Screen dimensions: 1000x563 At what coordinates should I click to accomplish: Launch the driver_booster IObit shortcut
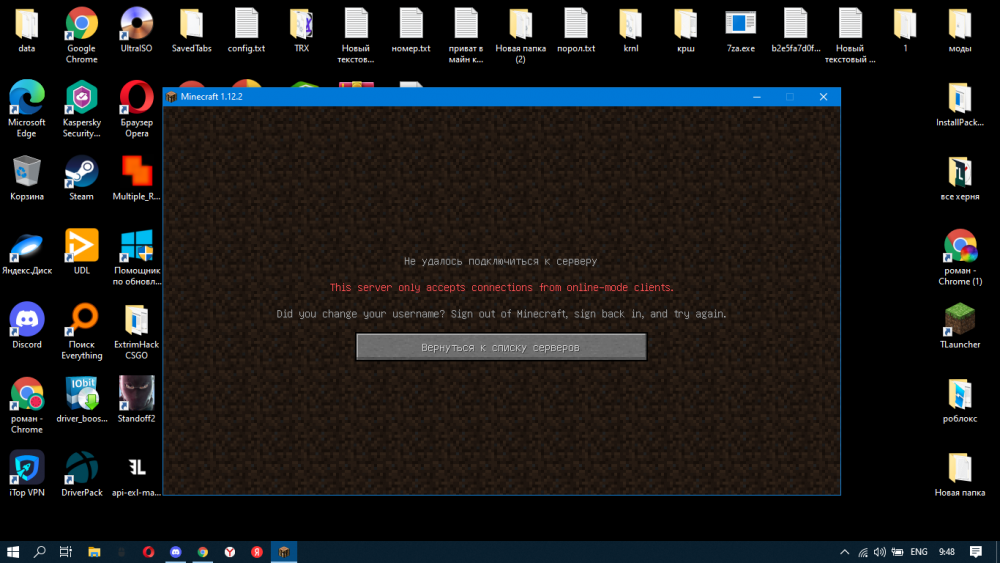point(82,400)
